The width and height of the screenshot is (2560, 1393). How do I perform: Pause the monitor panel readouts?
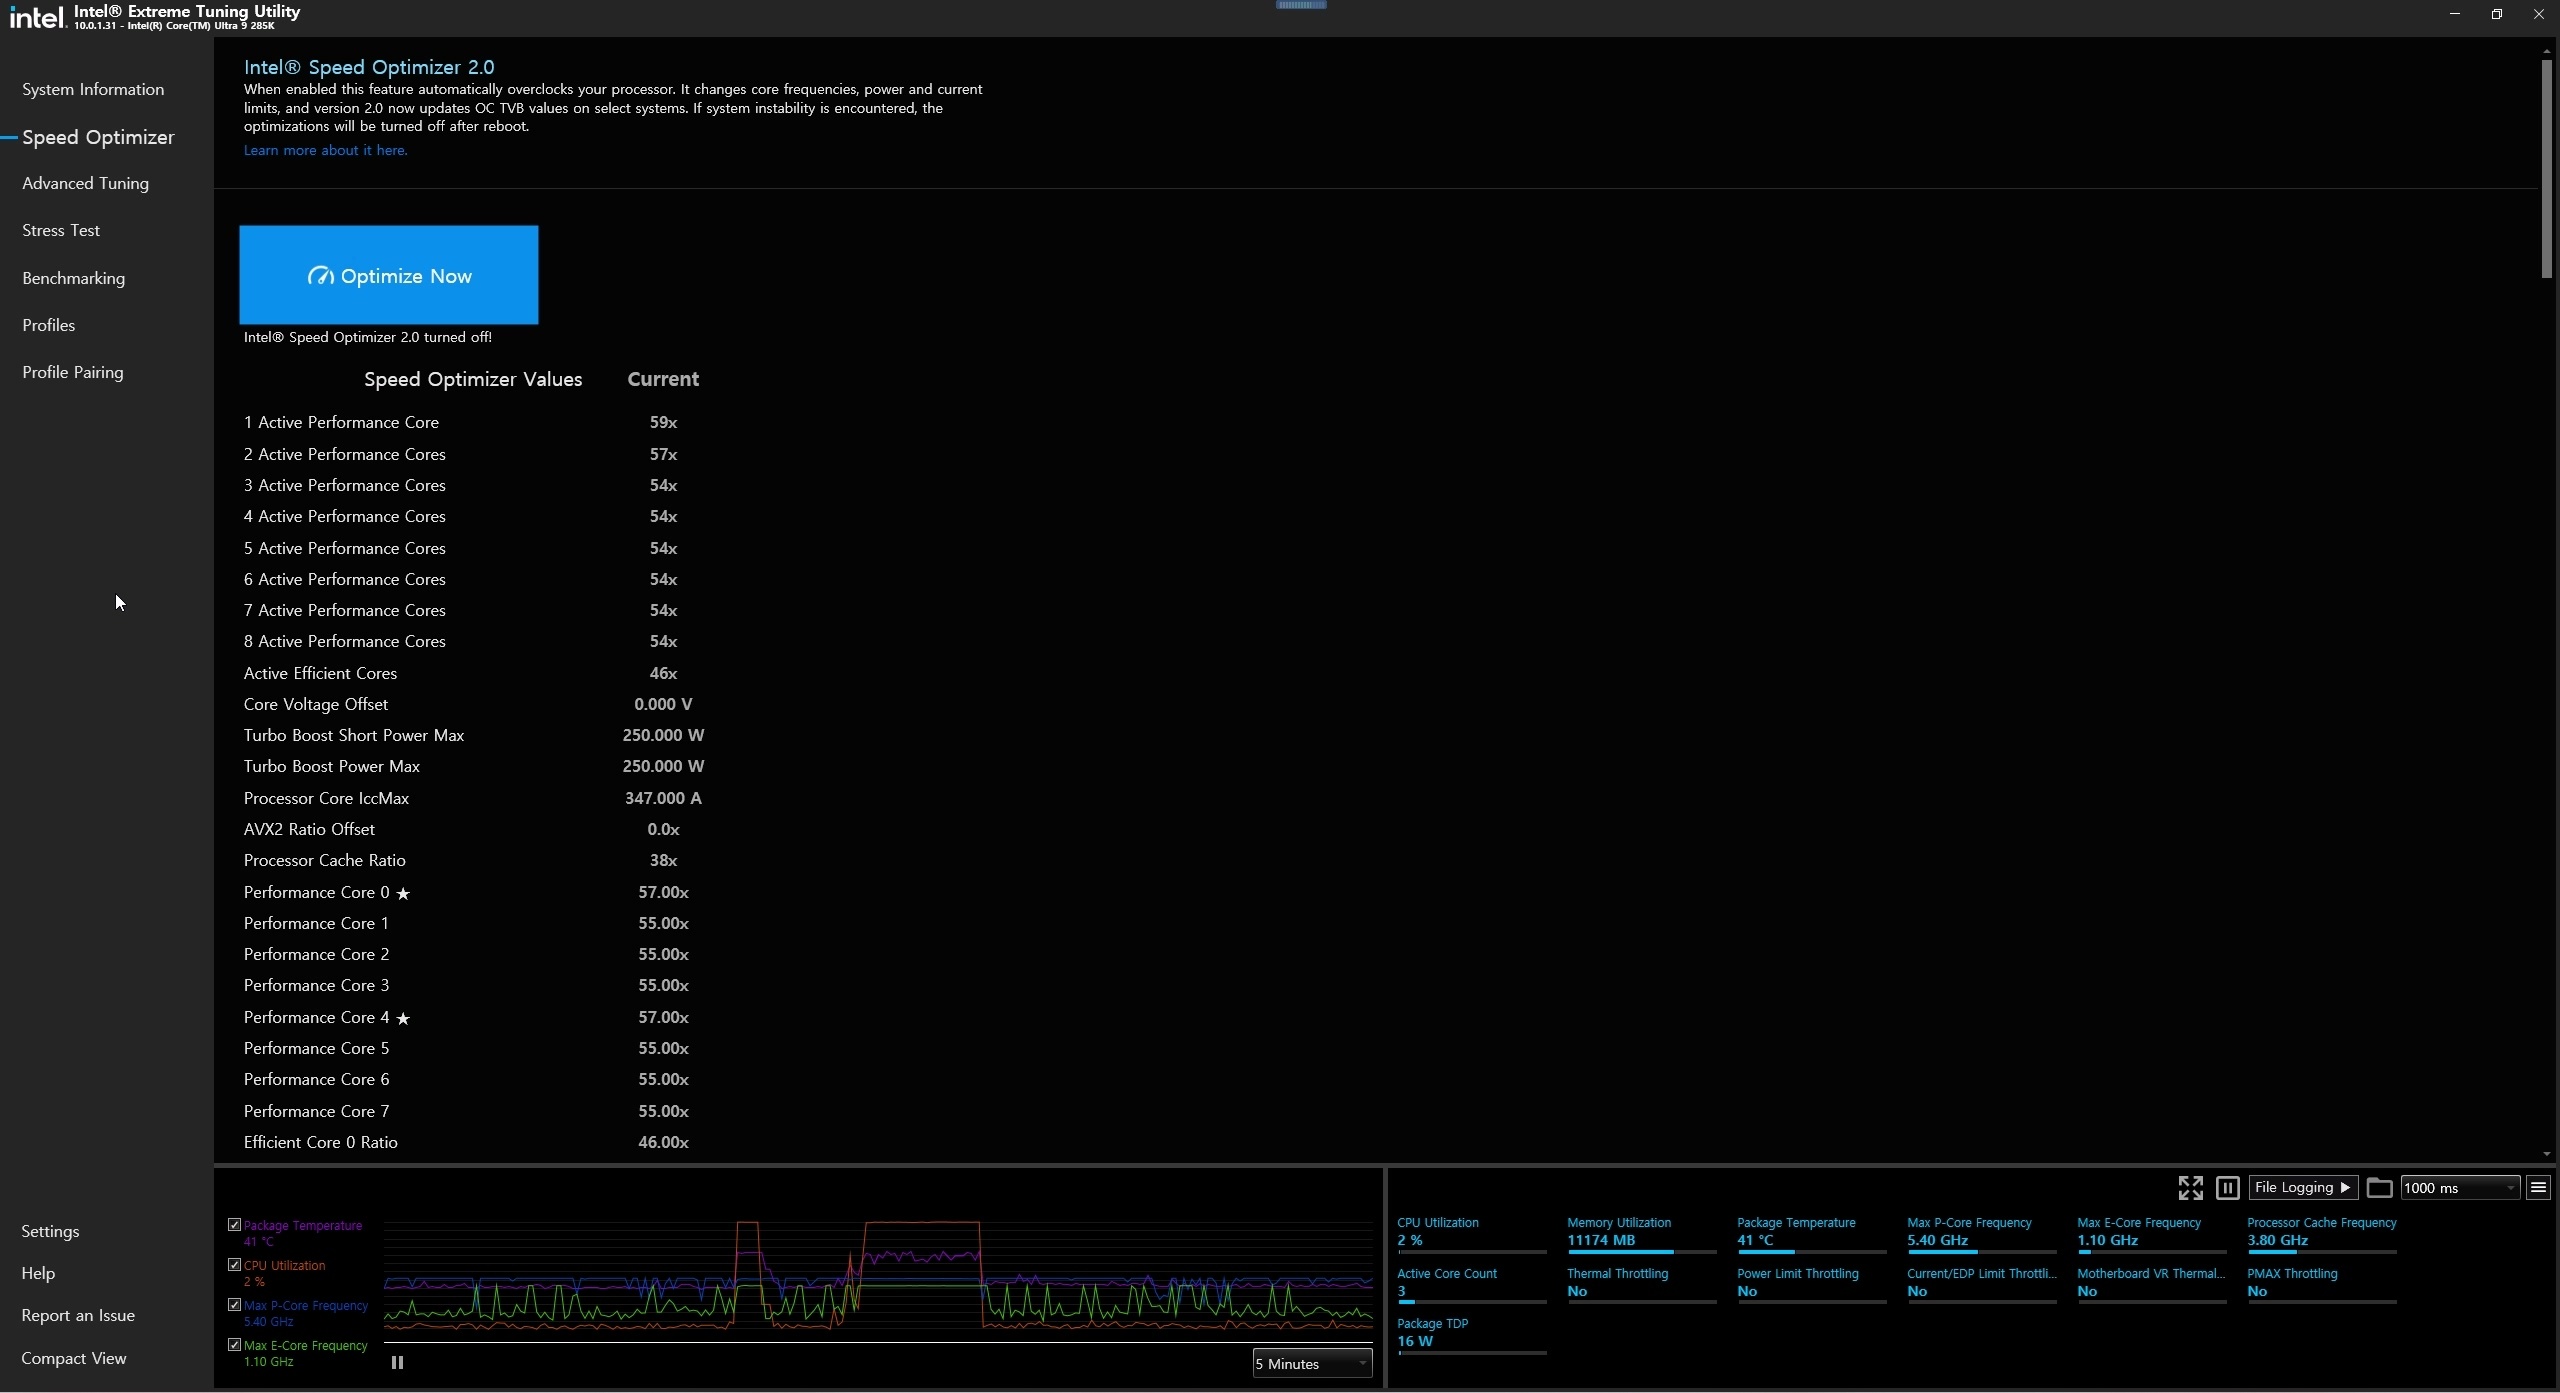[x=2227, y=1187]
